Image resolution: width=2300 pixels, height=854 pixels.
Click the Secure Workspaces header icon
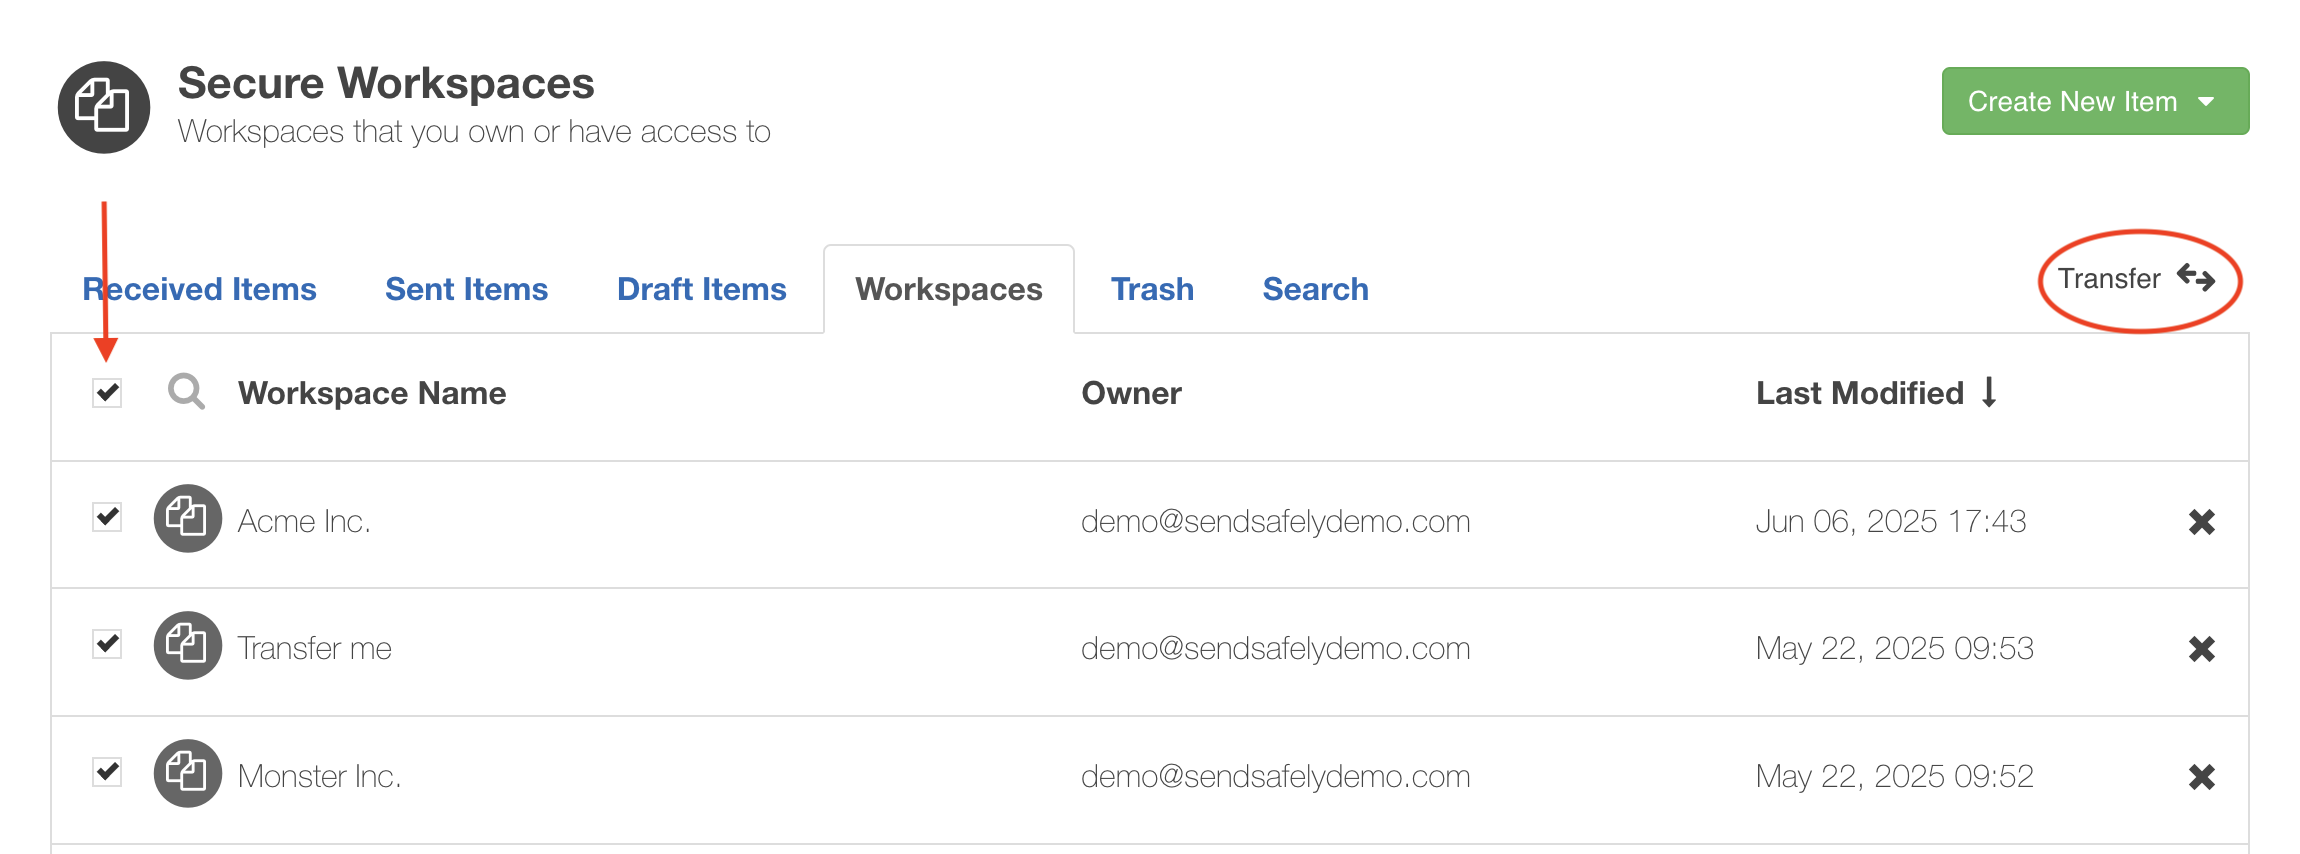[x=104, y=107]
